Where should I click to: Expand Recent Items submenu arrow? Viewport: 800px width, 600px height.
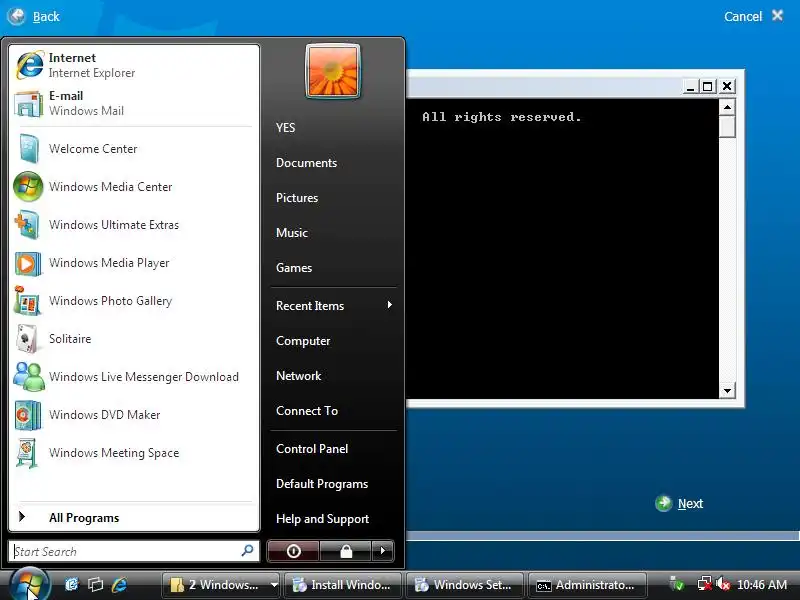[389, 305]
